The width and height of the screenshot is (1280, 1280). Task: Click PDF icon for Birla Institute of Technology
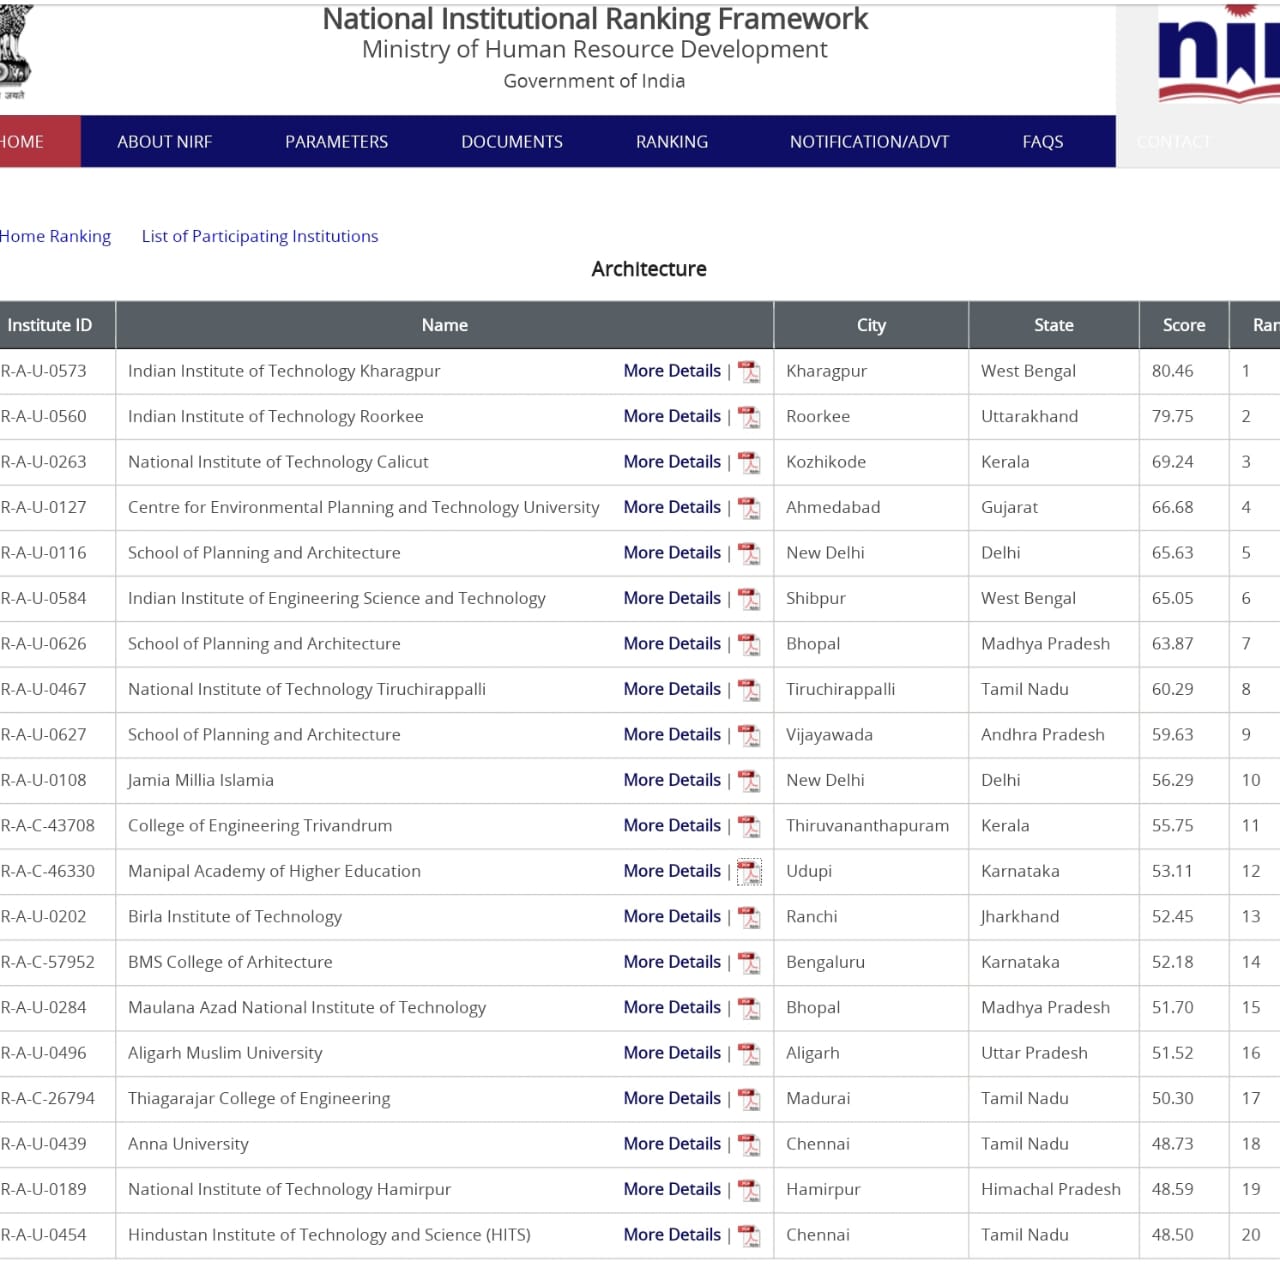(749, 917)
